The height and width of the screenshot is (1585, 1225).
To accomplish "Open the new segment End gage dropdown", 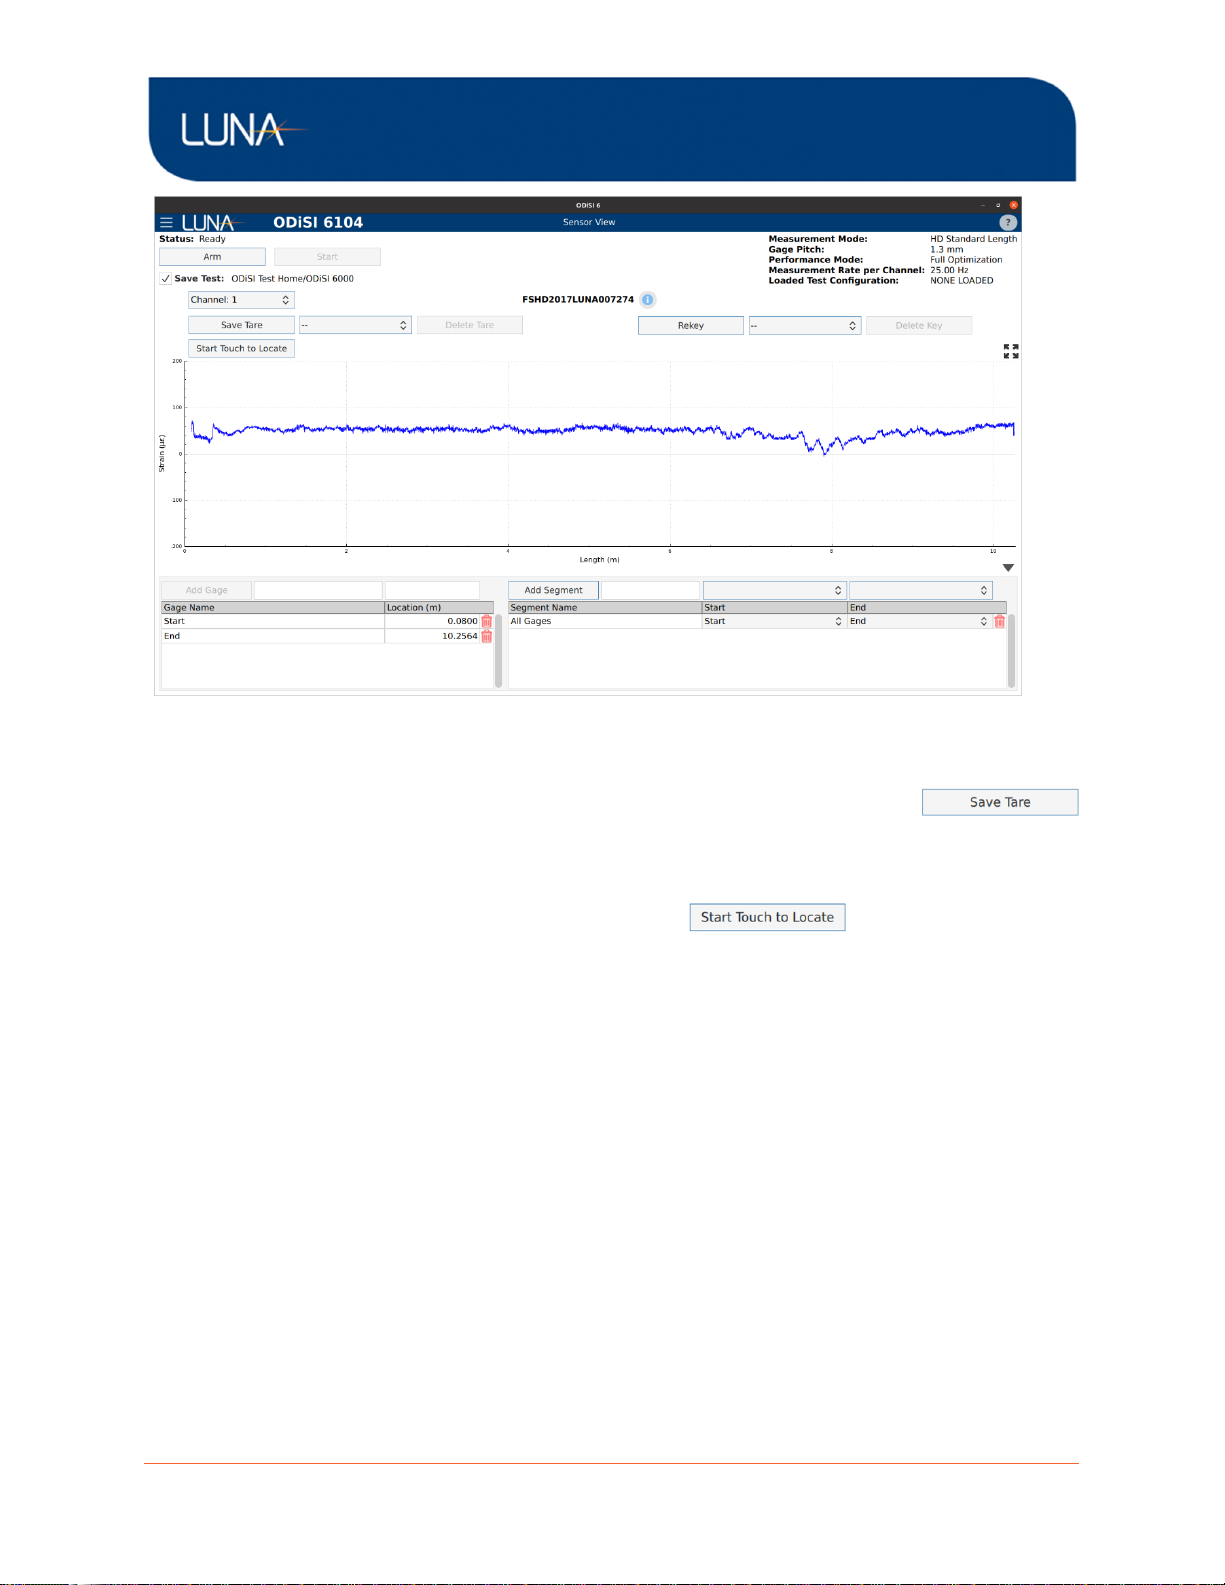I will pos(920,590).
